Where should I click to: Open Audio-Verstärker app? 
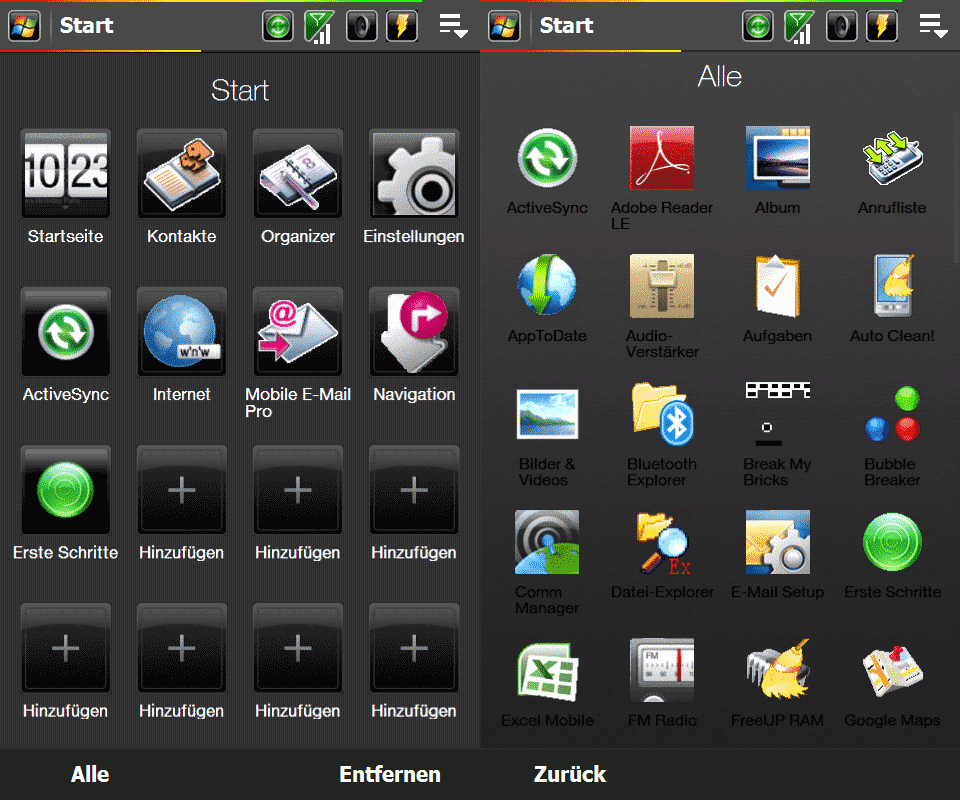662,286
